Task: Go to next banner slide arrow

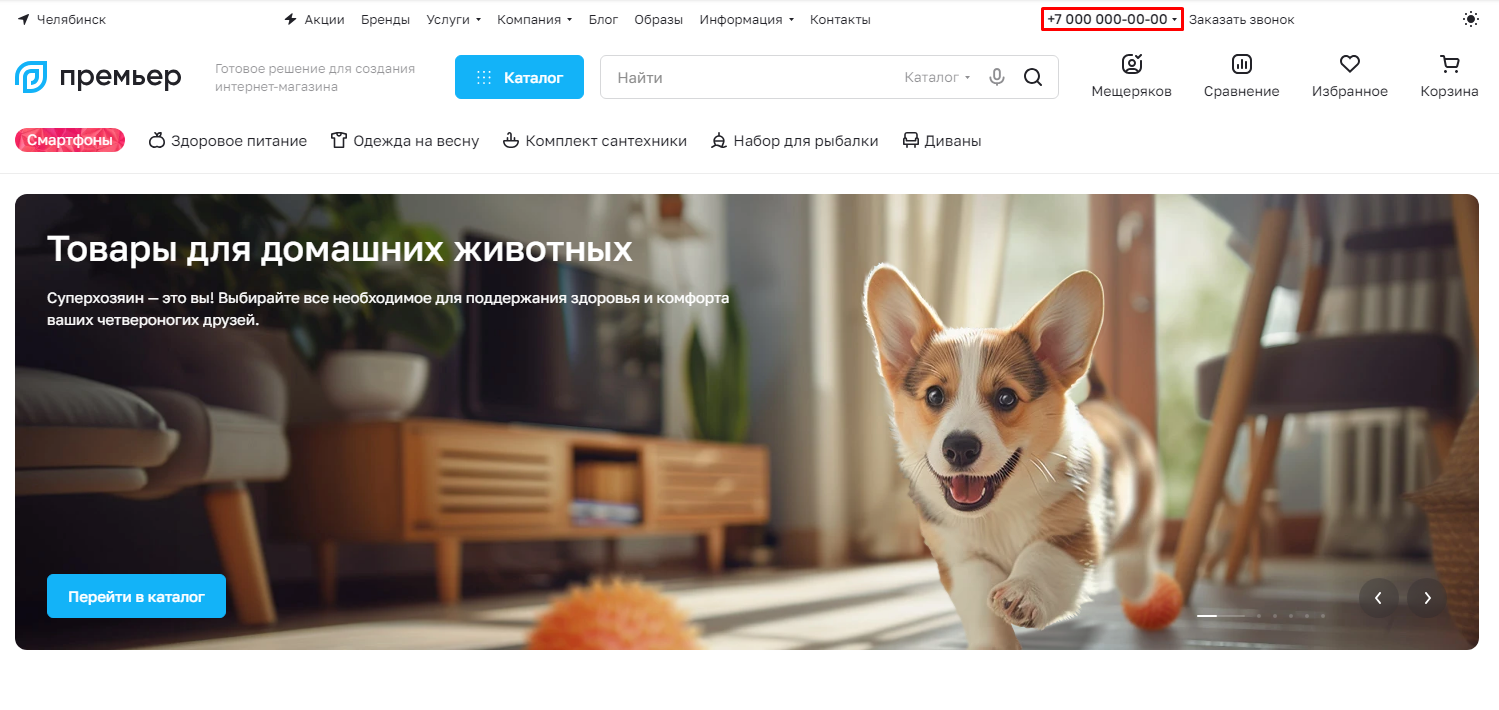Action: click(1427, 598)
